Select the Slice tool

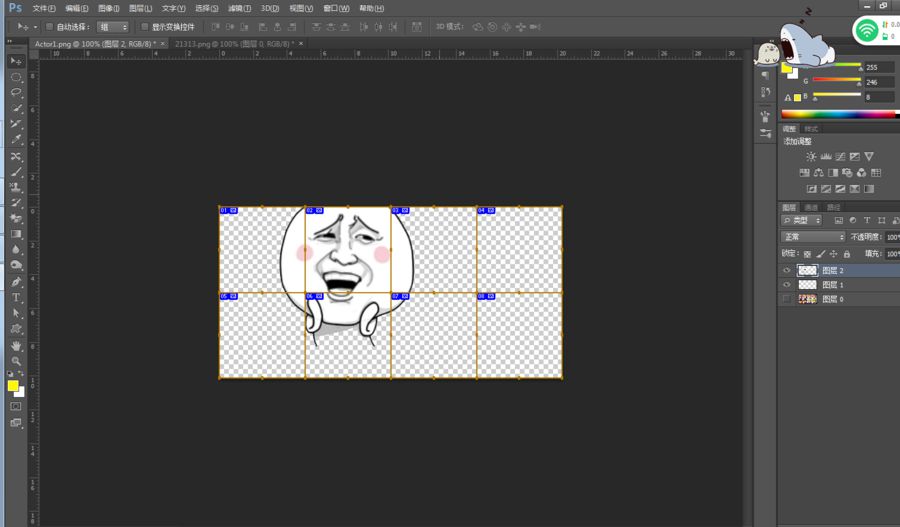[15, 123]
